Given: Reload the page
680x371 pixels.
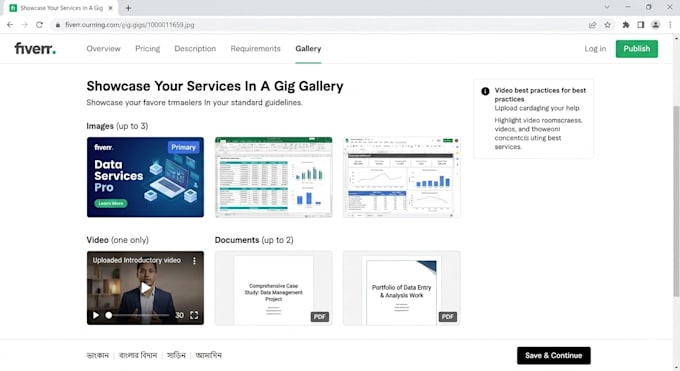Looking at the screenshot, I should (39, 25).
